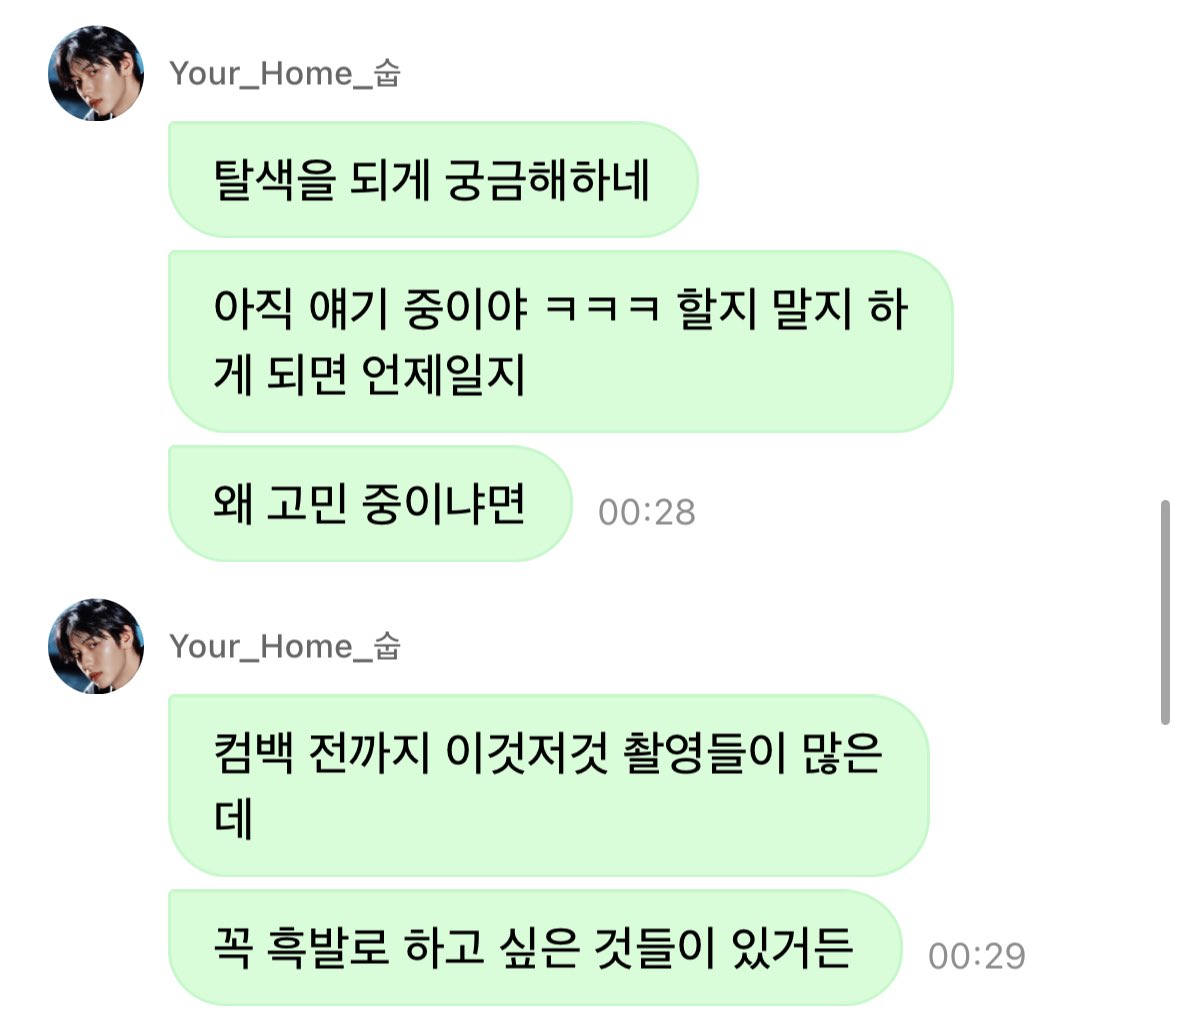This screenshot has height=1024, width=1179.
Task: Click the word '언제일지' in the second bubble
Action: (443, 374)
